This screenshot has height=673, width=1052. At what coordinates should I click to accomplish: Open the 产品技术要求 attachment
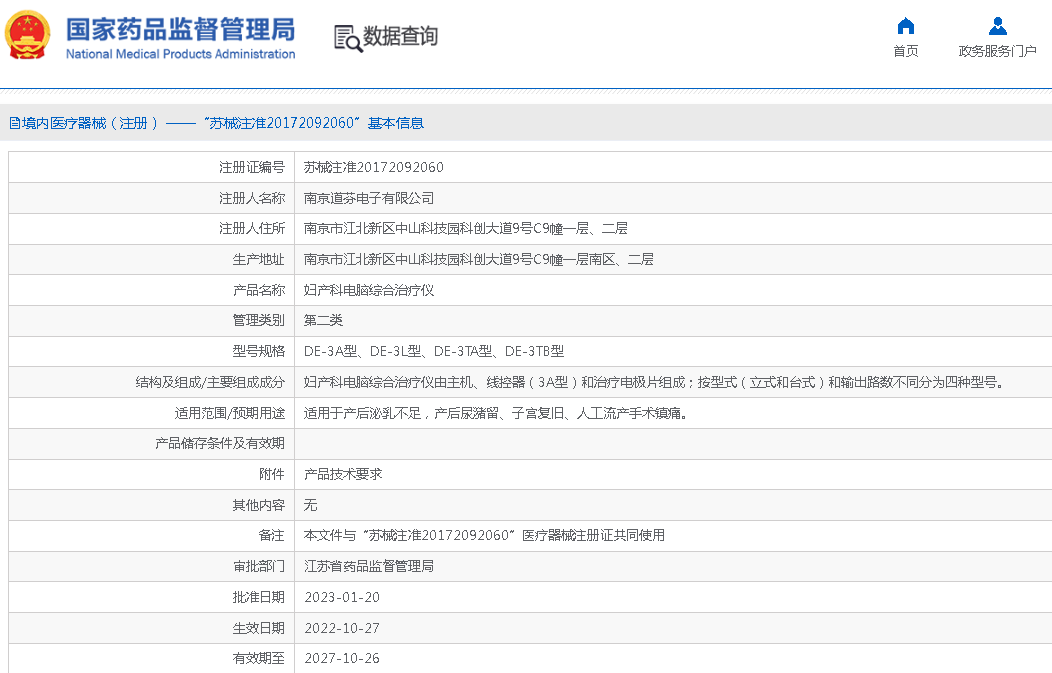(x=343, y=474)
